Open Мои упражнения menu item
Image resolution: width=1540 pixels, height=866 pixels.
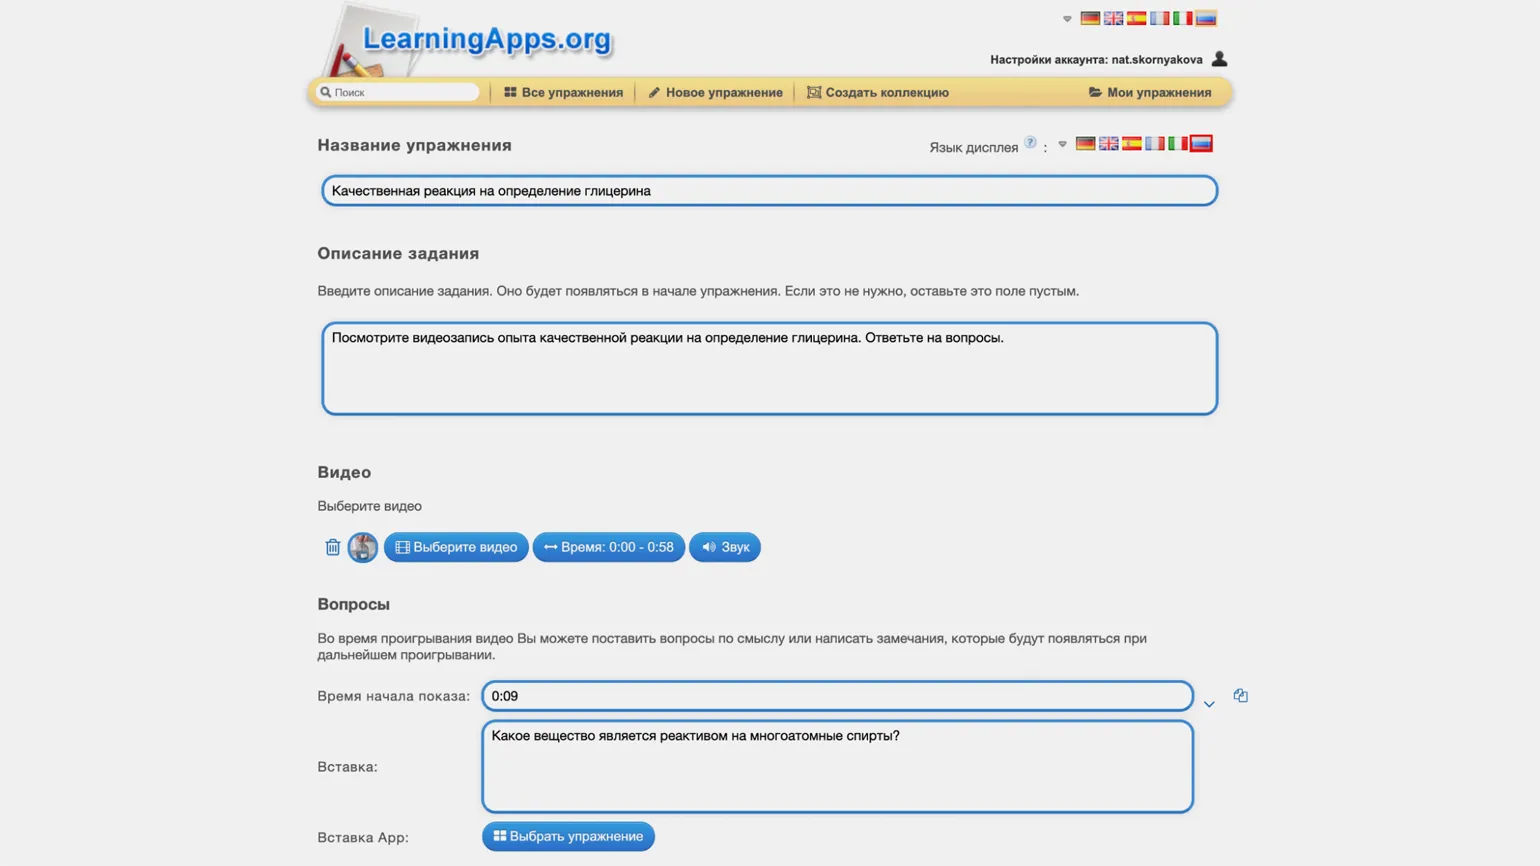point(1149,92)
